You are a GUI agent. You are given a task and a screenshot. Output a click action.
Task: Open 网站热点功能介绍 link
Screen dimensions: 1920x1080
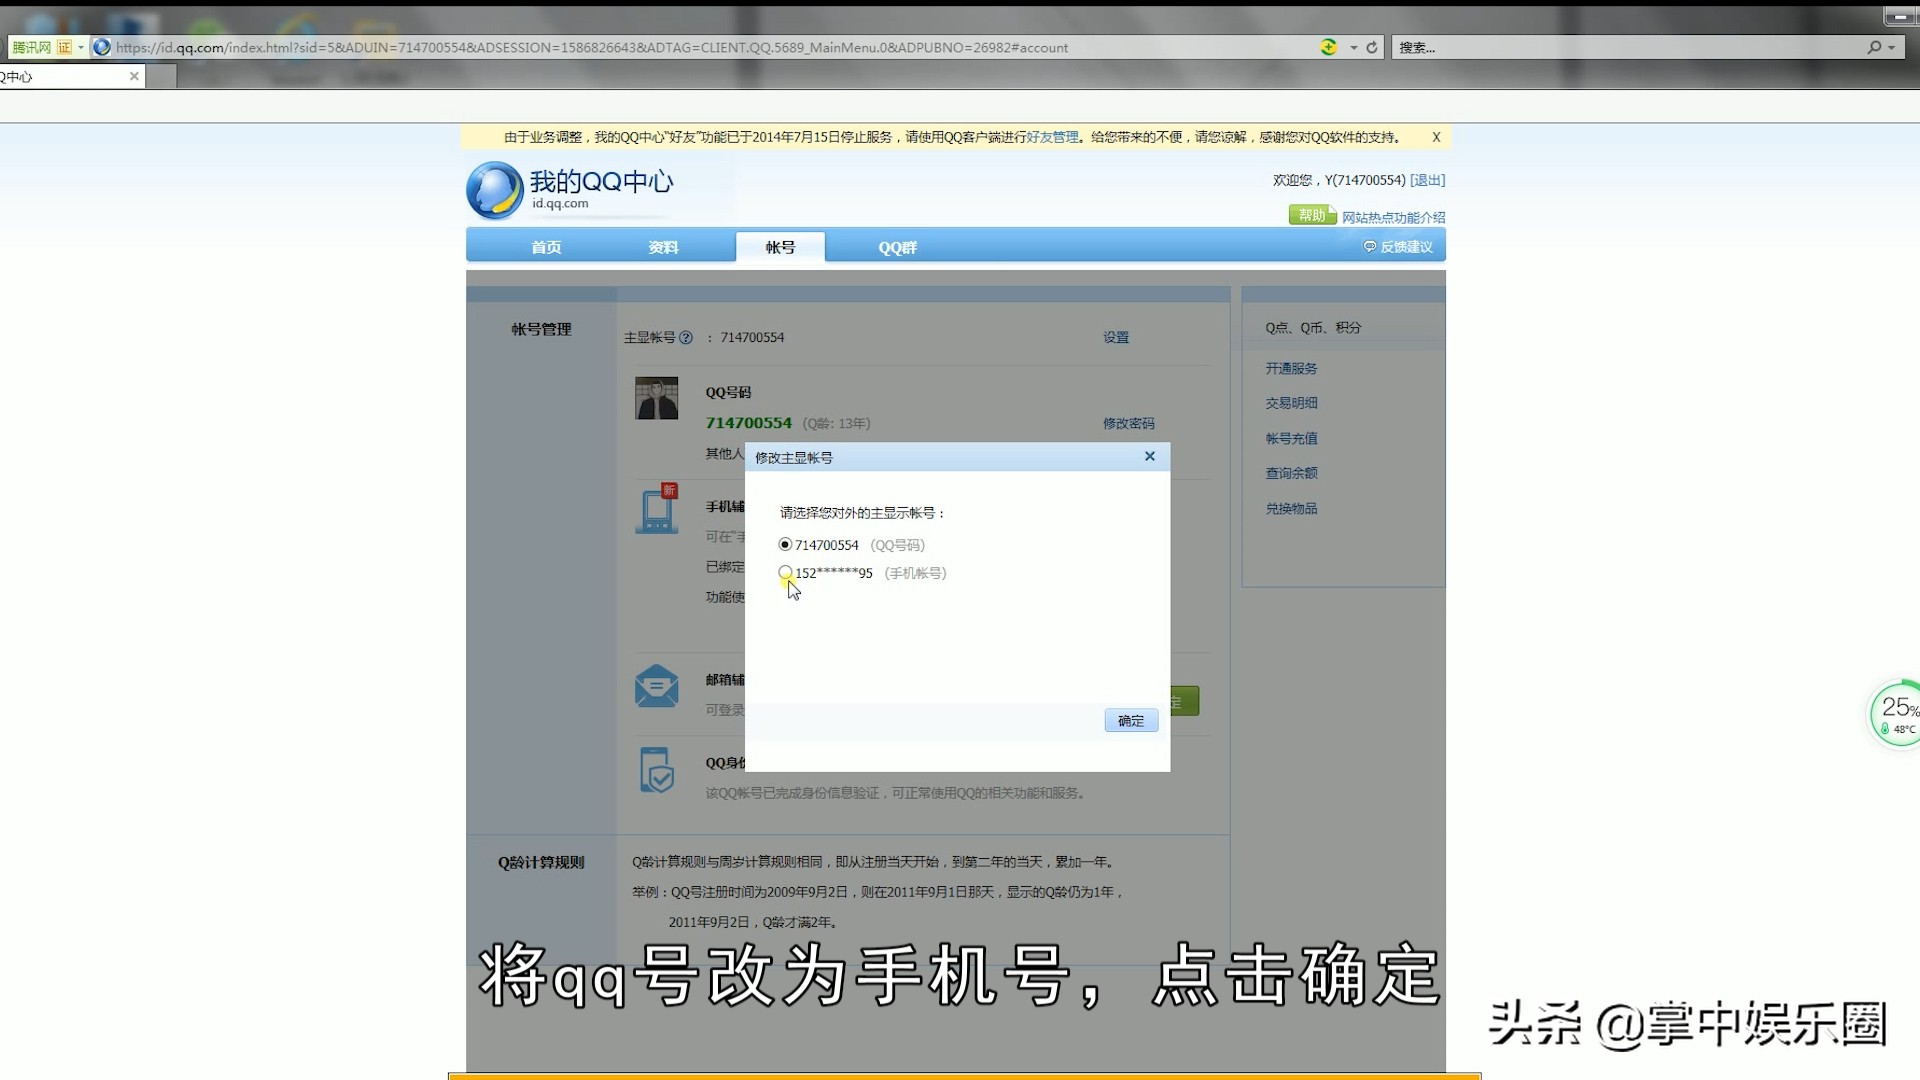[x=1393, y=217]
